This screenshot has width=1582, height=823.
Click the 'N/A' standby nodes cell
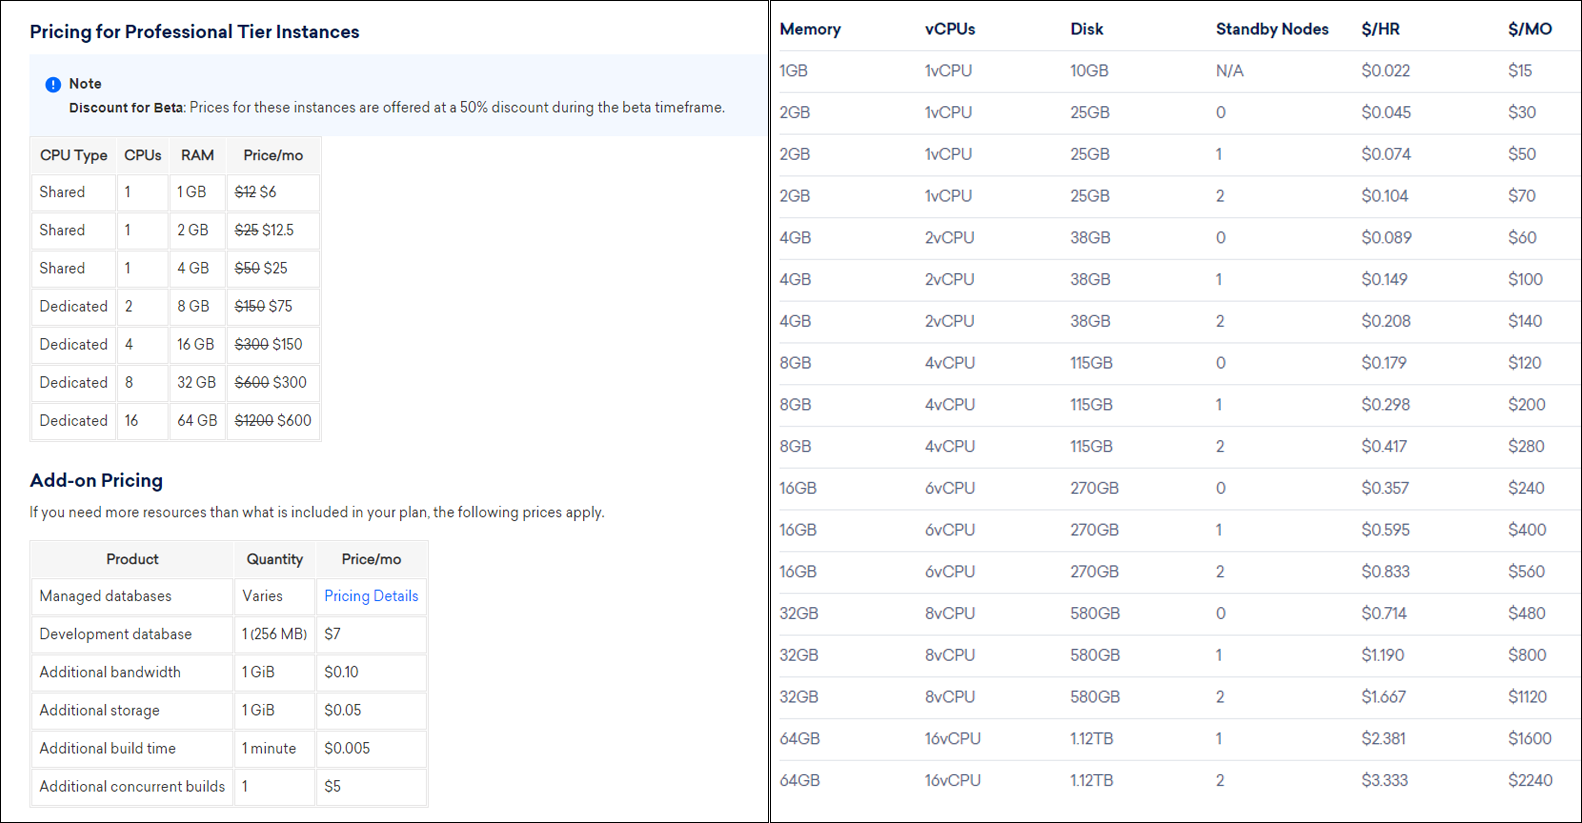(x=1230, y=71)
